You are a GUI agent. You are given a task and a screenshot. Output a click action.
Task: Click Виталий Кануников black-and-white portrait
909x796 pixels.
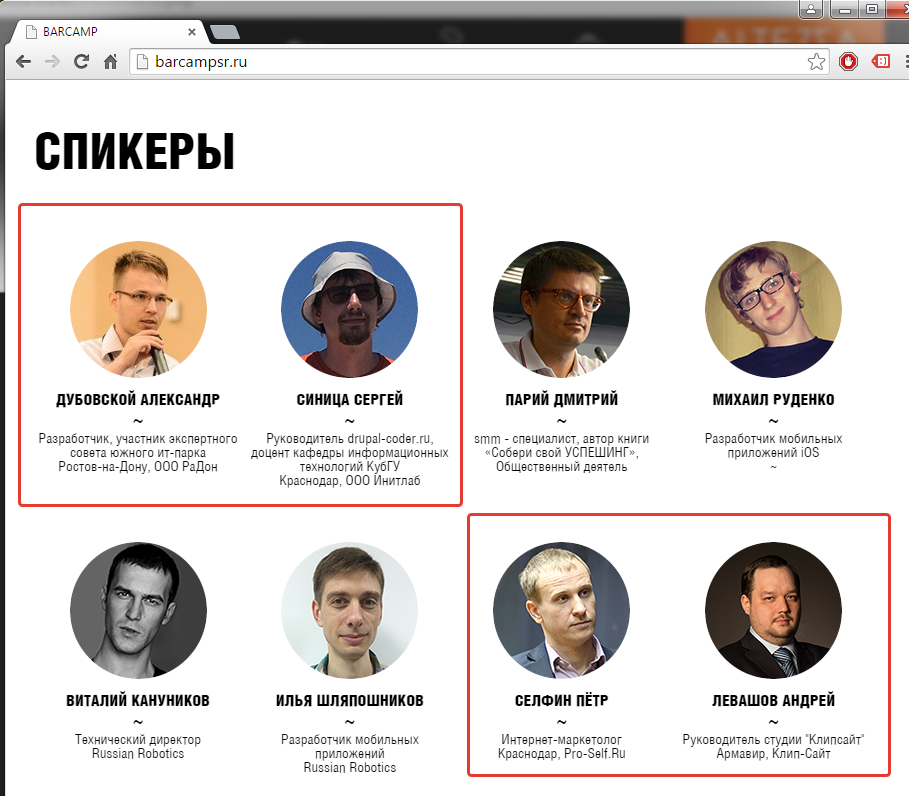(x=138, y=610)
